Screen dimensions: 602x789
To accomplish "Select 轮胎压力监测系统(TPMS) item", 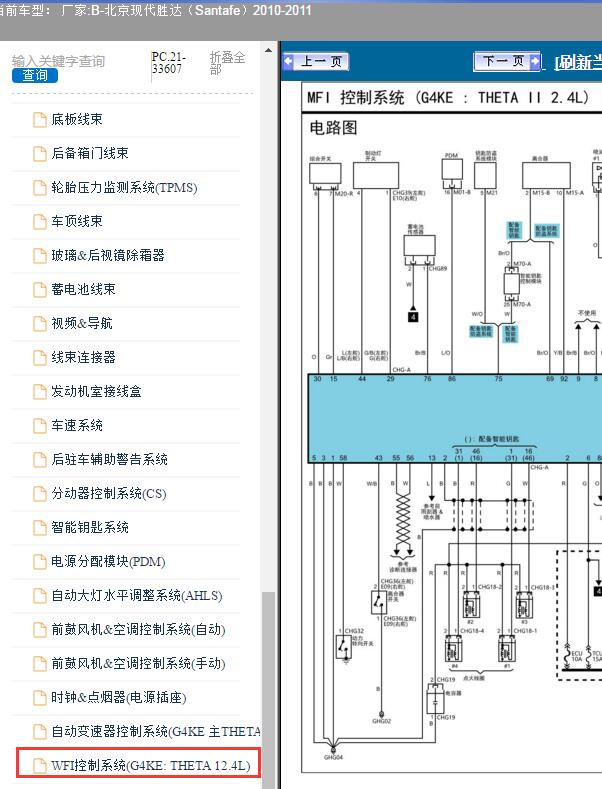I will (124, 187).
